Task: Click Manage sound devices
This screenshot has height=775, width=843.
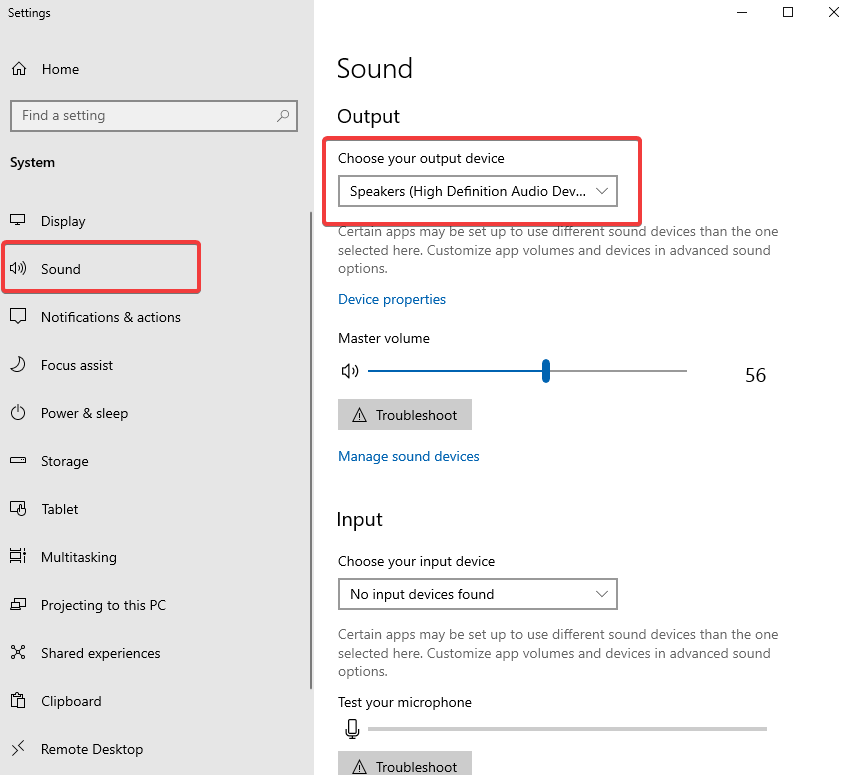Action: [x=409, y=456]
